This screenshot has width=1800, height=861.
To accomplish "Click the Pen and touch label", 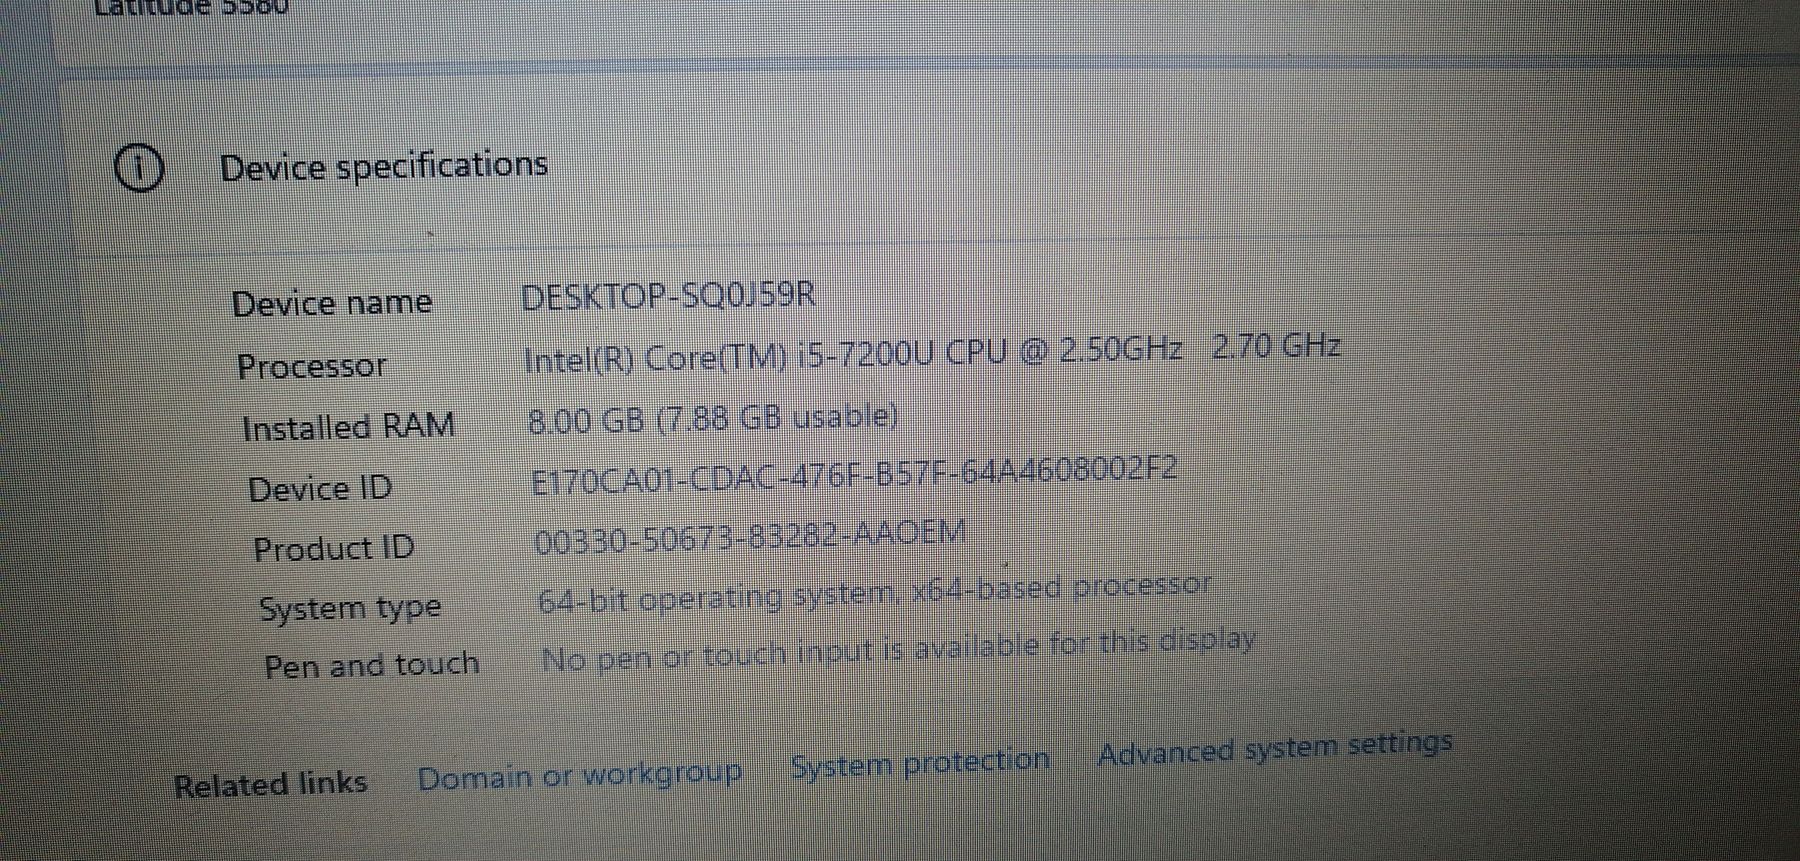I will pyautogui.click(x=372, y=665).
